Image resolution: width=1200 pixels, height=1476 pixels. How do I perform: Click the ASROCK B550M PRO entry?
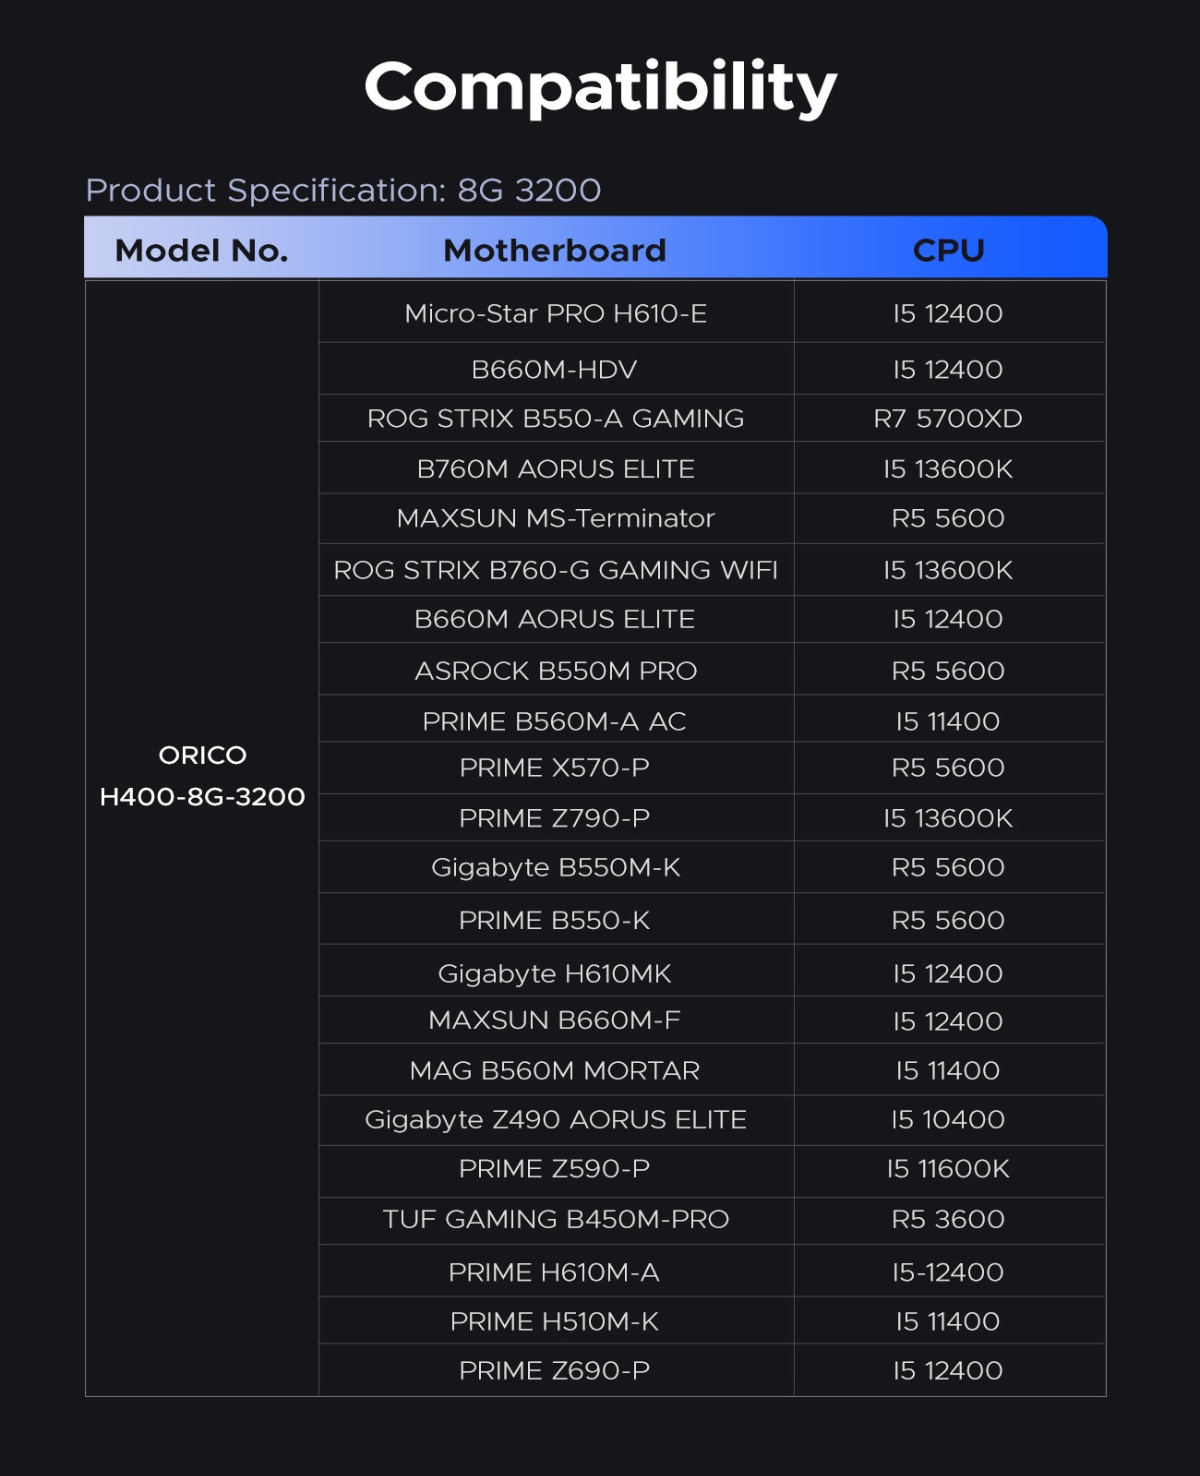click(x=555, y=671)
